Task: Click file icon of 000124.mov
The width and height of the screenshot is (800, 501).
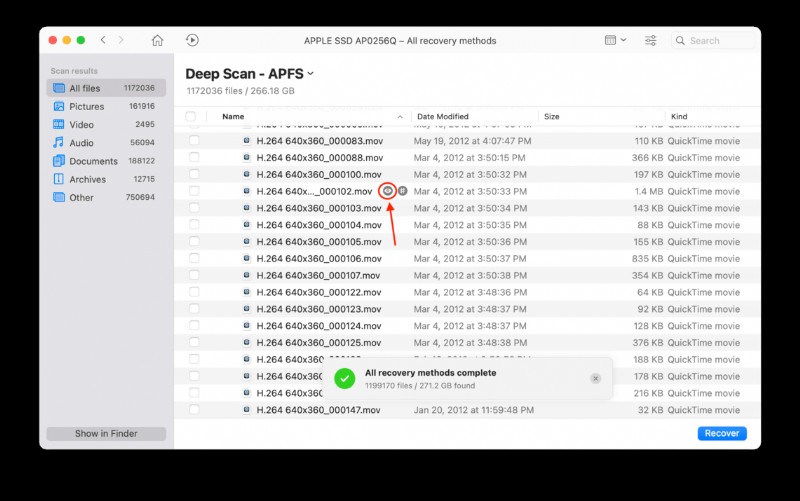Action: 246,325
